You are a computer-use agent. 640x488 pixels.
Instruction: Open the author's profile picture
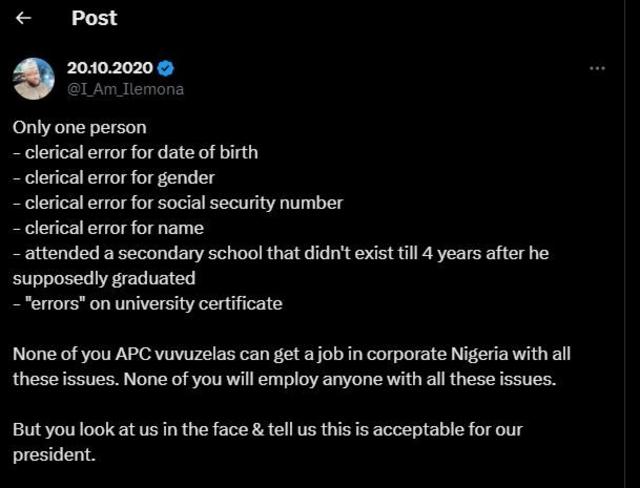click(x=33, y=78)
